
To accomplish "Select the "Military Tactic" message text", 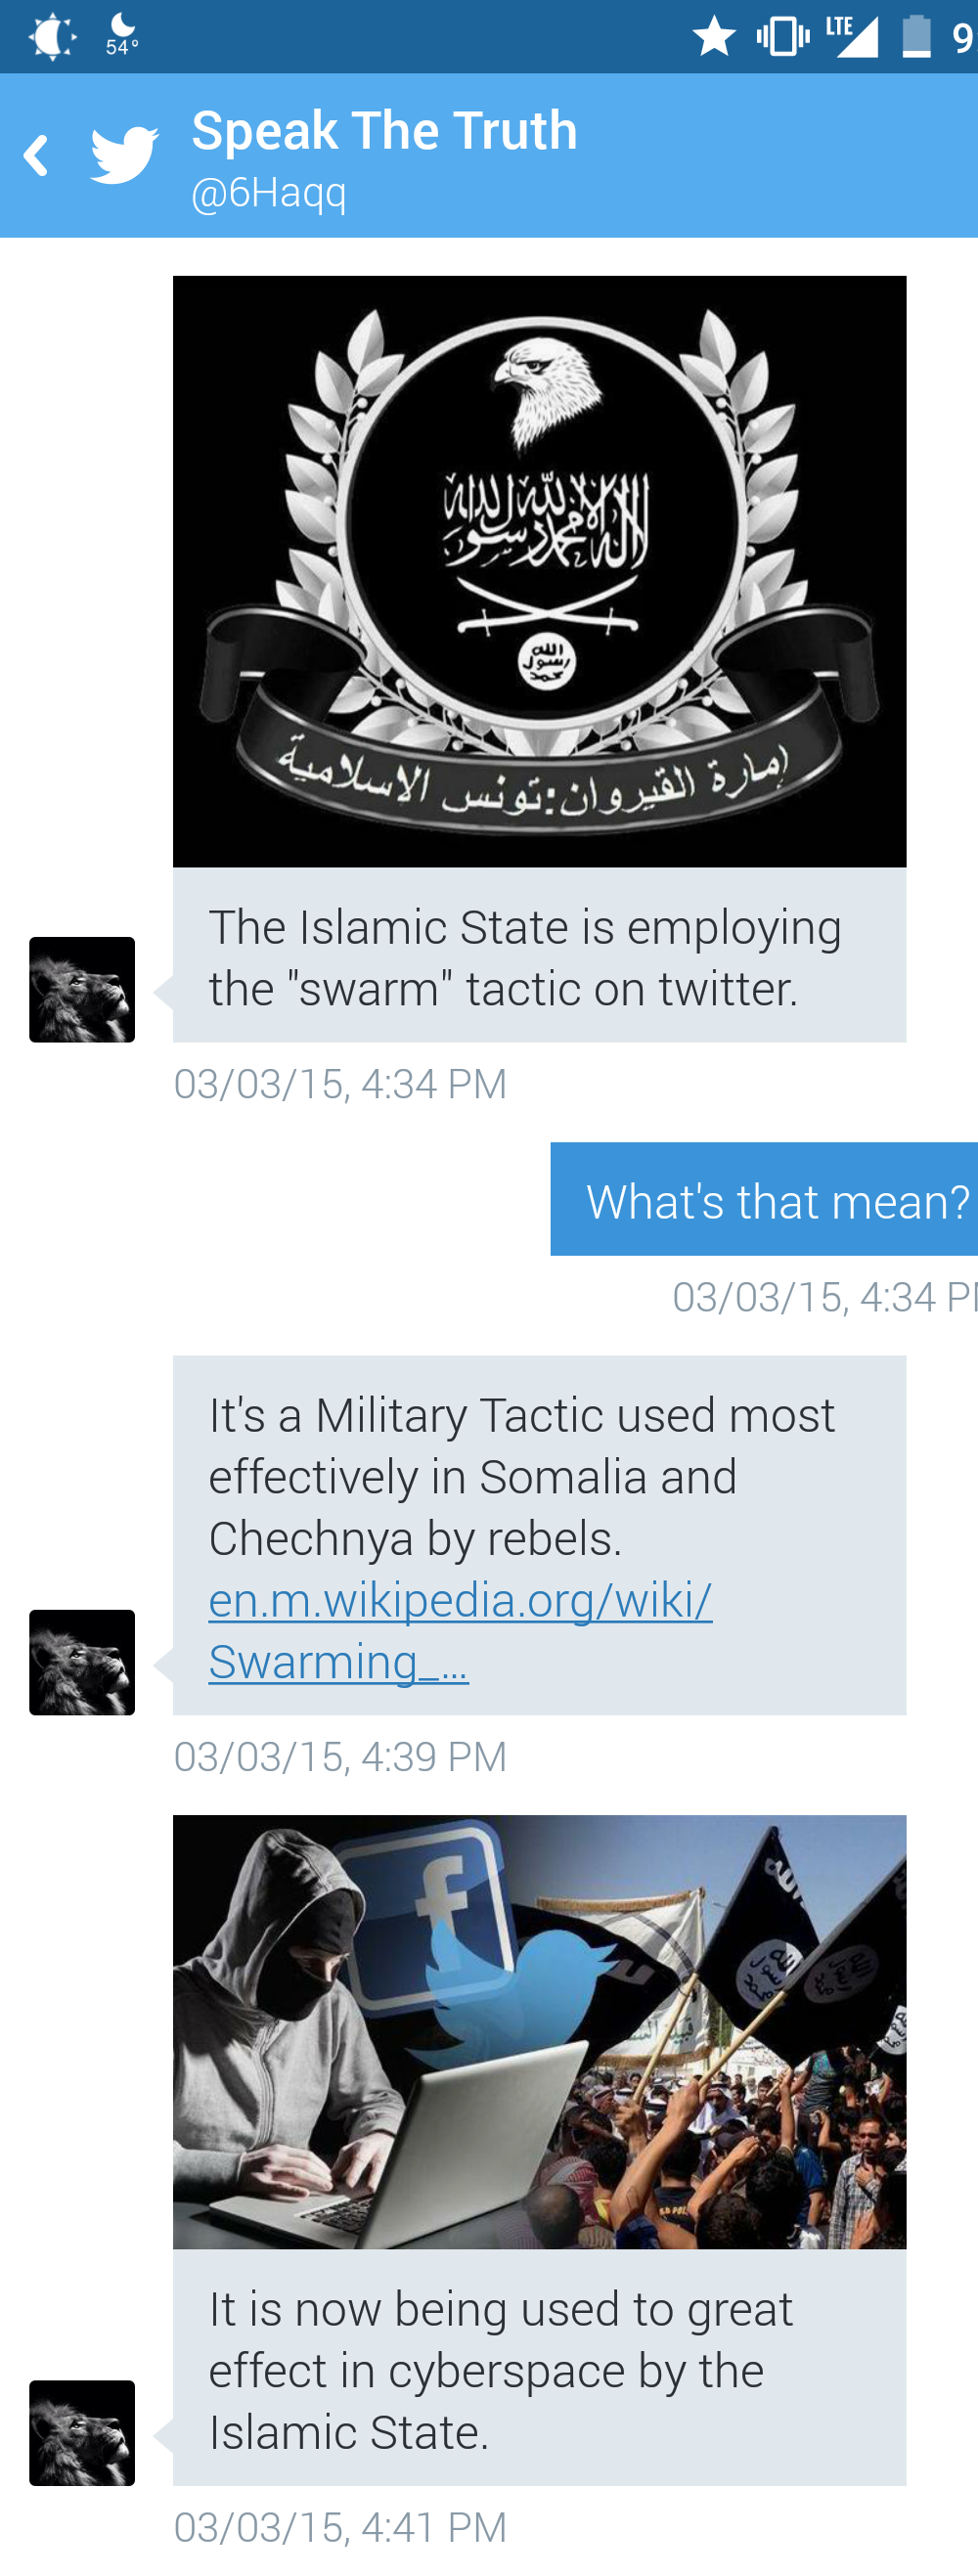I will click(x=521, y=1476).
